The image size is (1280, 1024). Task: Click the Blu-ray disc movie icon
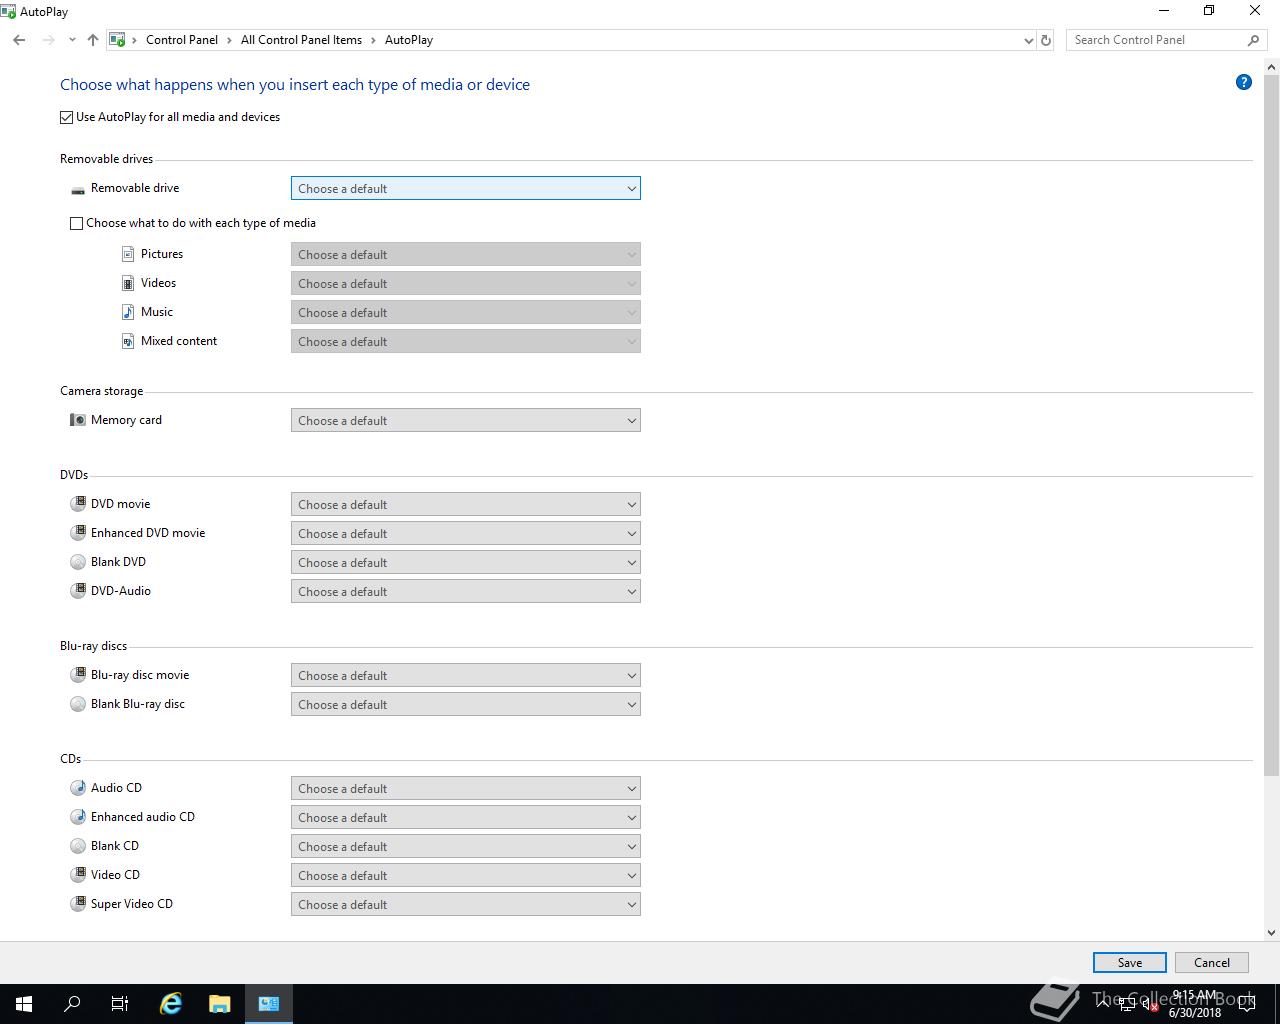pos(78,675)
